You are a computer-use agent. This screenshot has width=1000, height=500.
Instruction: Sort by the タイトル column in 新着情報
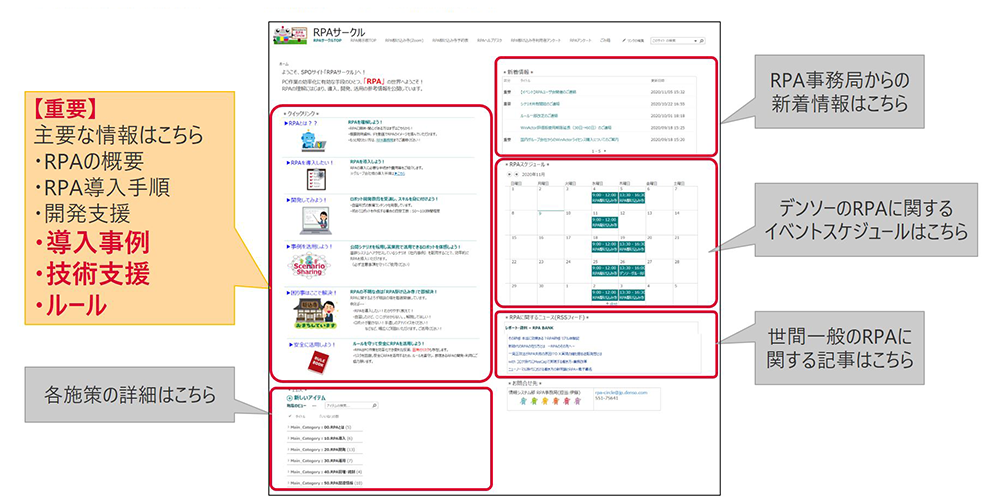[x=526, y=81]
